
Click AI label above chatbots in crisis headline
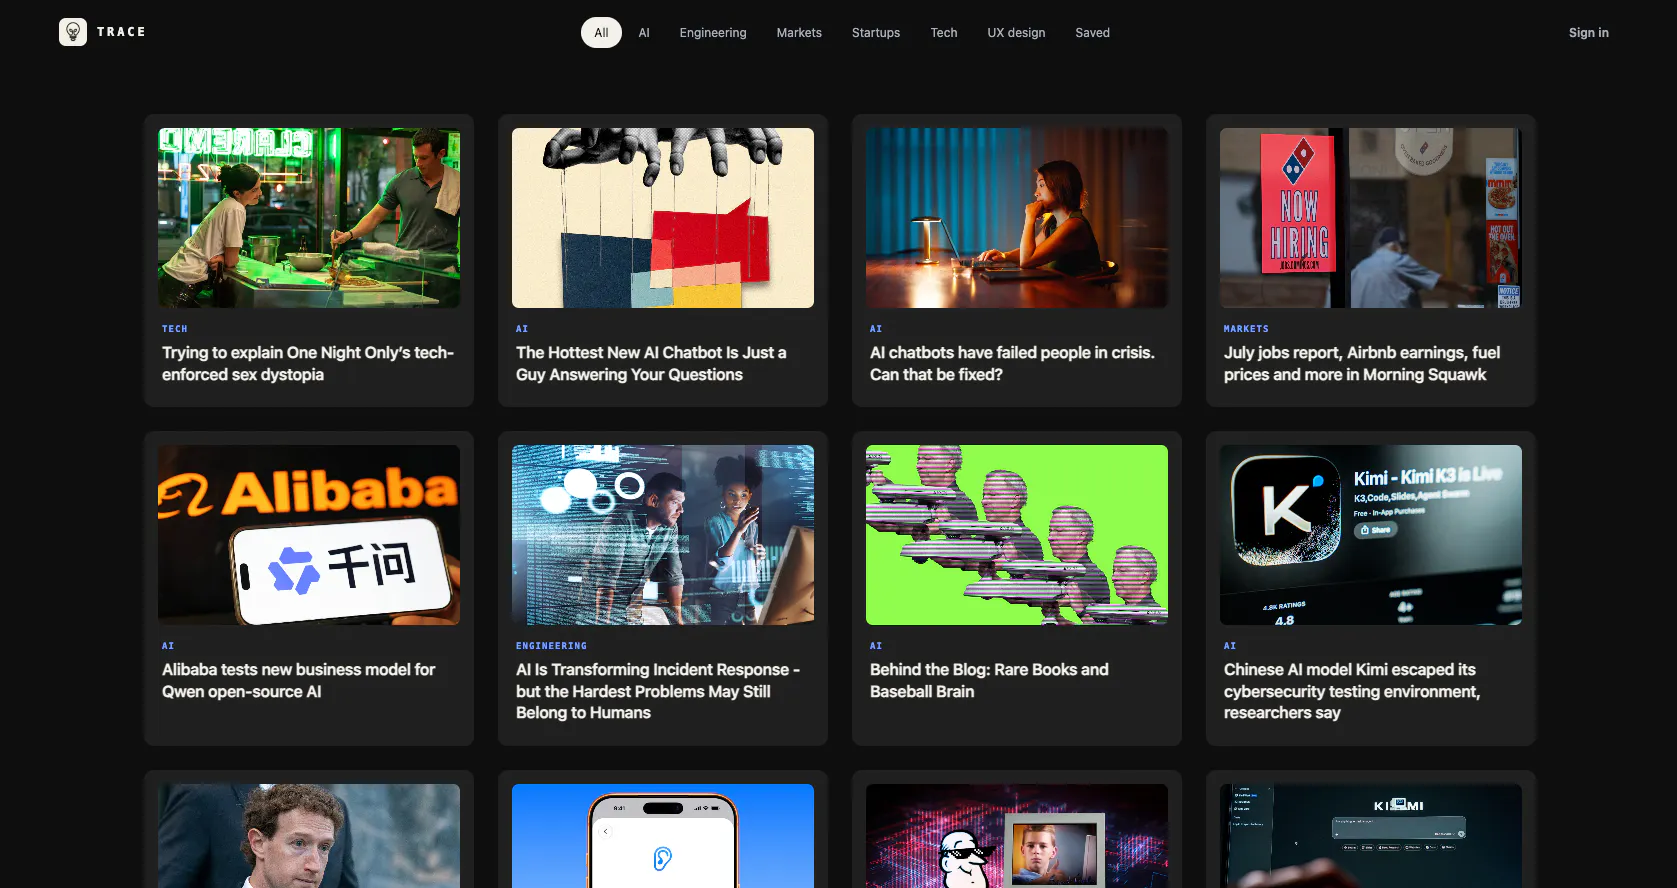(876, 329)
